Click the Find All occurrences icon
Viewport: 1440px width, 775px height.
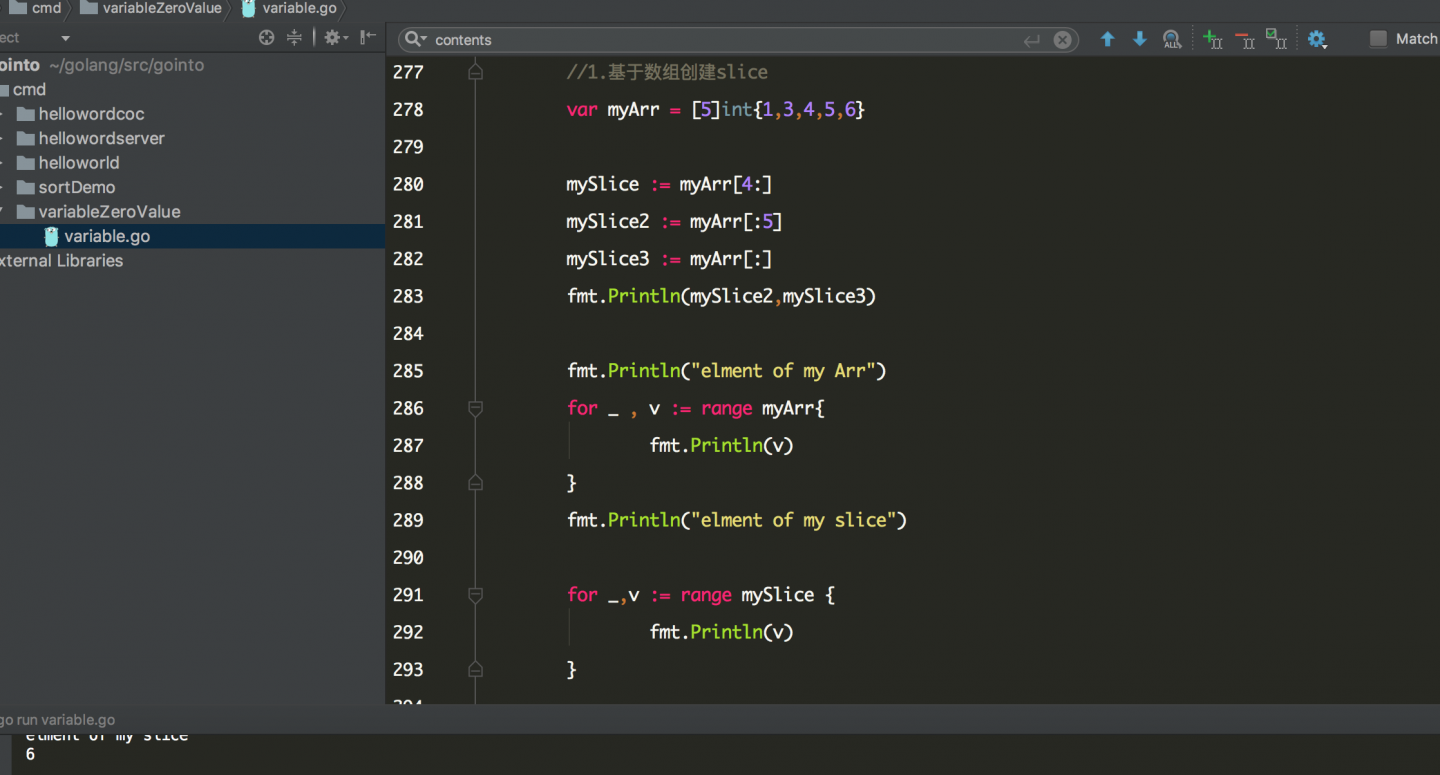coord(1172,39)
